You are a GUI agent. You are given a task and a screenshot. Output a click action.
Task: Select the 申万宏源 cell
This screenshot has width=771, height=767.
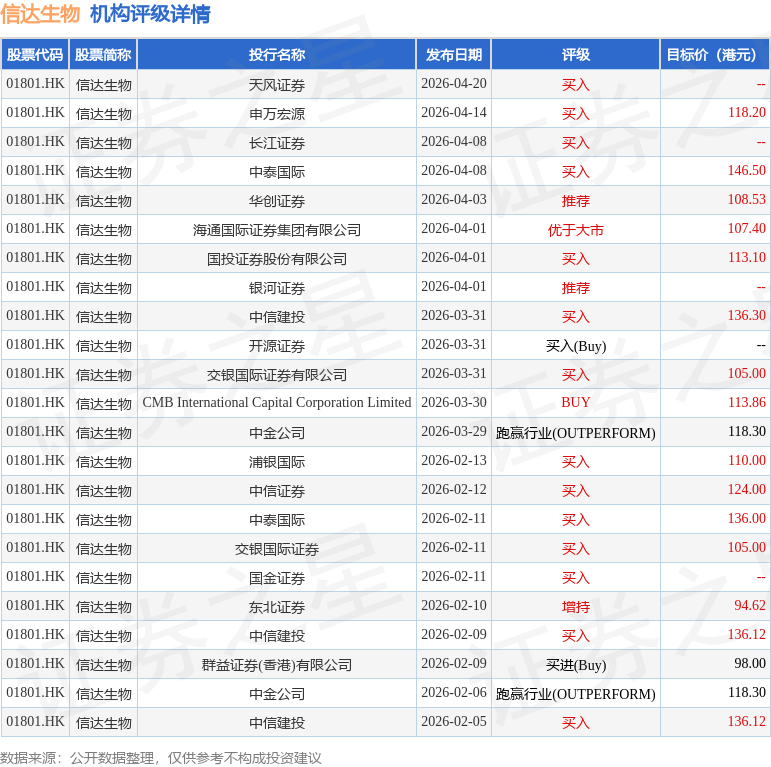(x=277, y=114)
